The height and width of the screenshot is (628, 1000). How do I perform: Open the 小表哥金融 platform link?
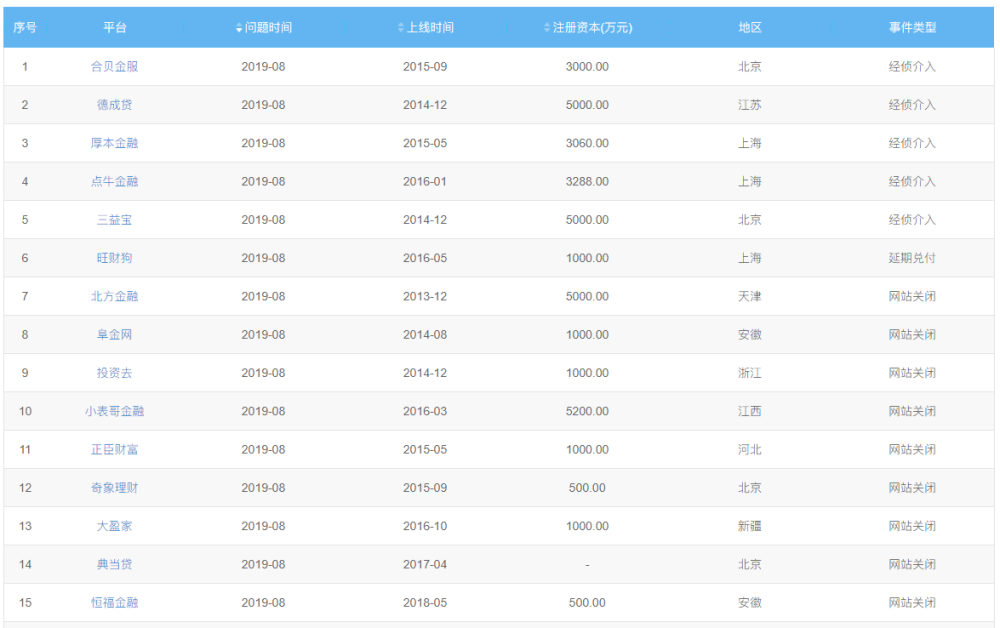pos(115,411)
